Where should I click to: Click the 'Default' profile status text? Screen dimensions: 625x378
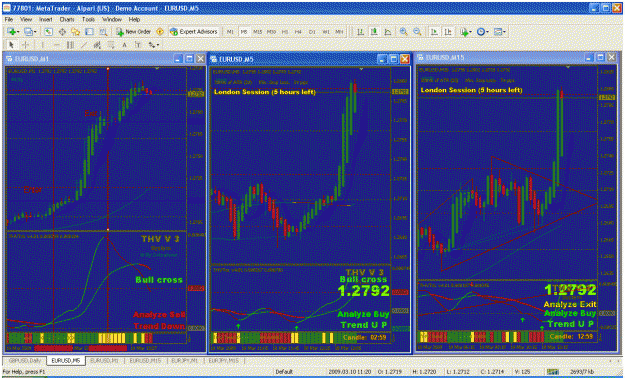point(284,372)
